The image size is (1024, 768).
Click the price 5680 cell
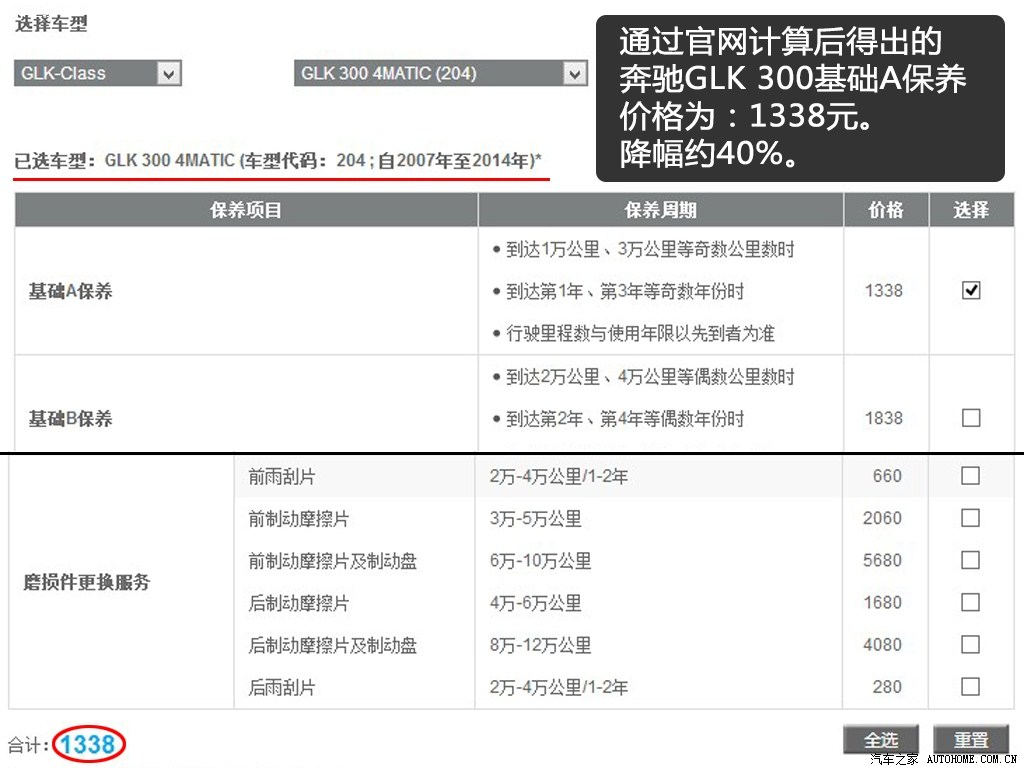click(x=882, y=560)
